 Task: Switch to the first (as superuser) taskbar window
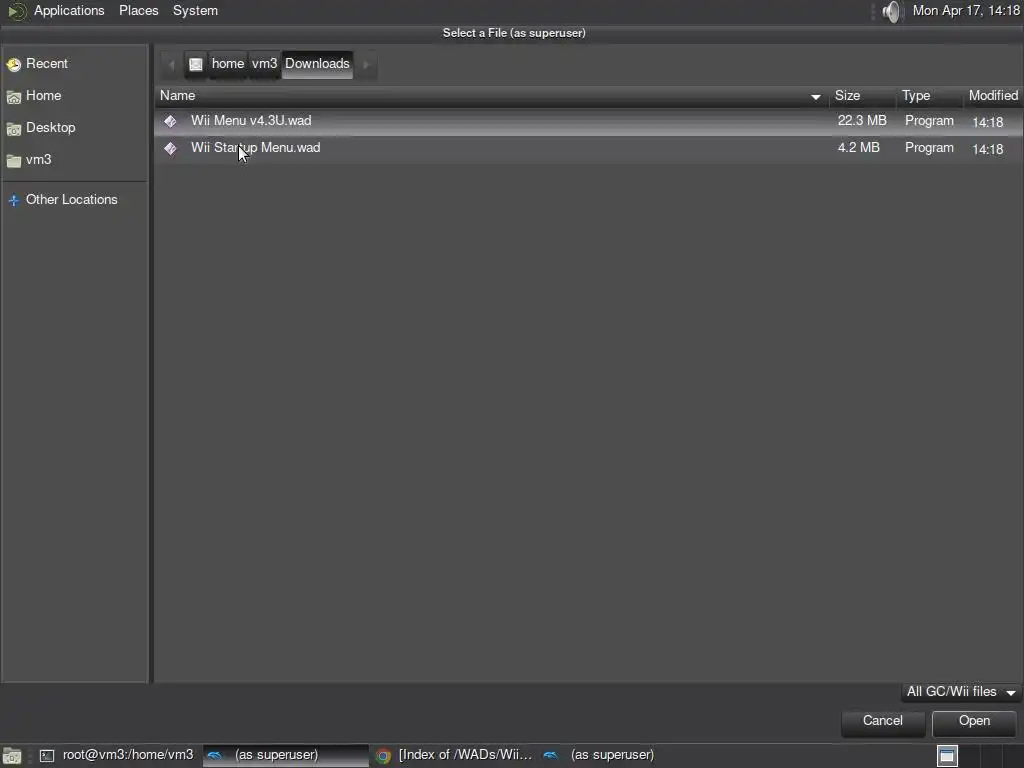[285, 756]
